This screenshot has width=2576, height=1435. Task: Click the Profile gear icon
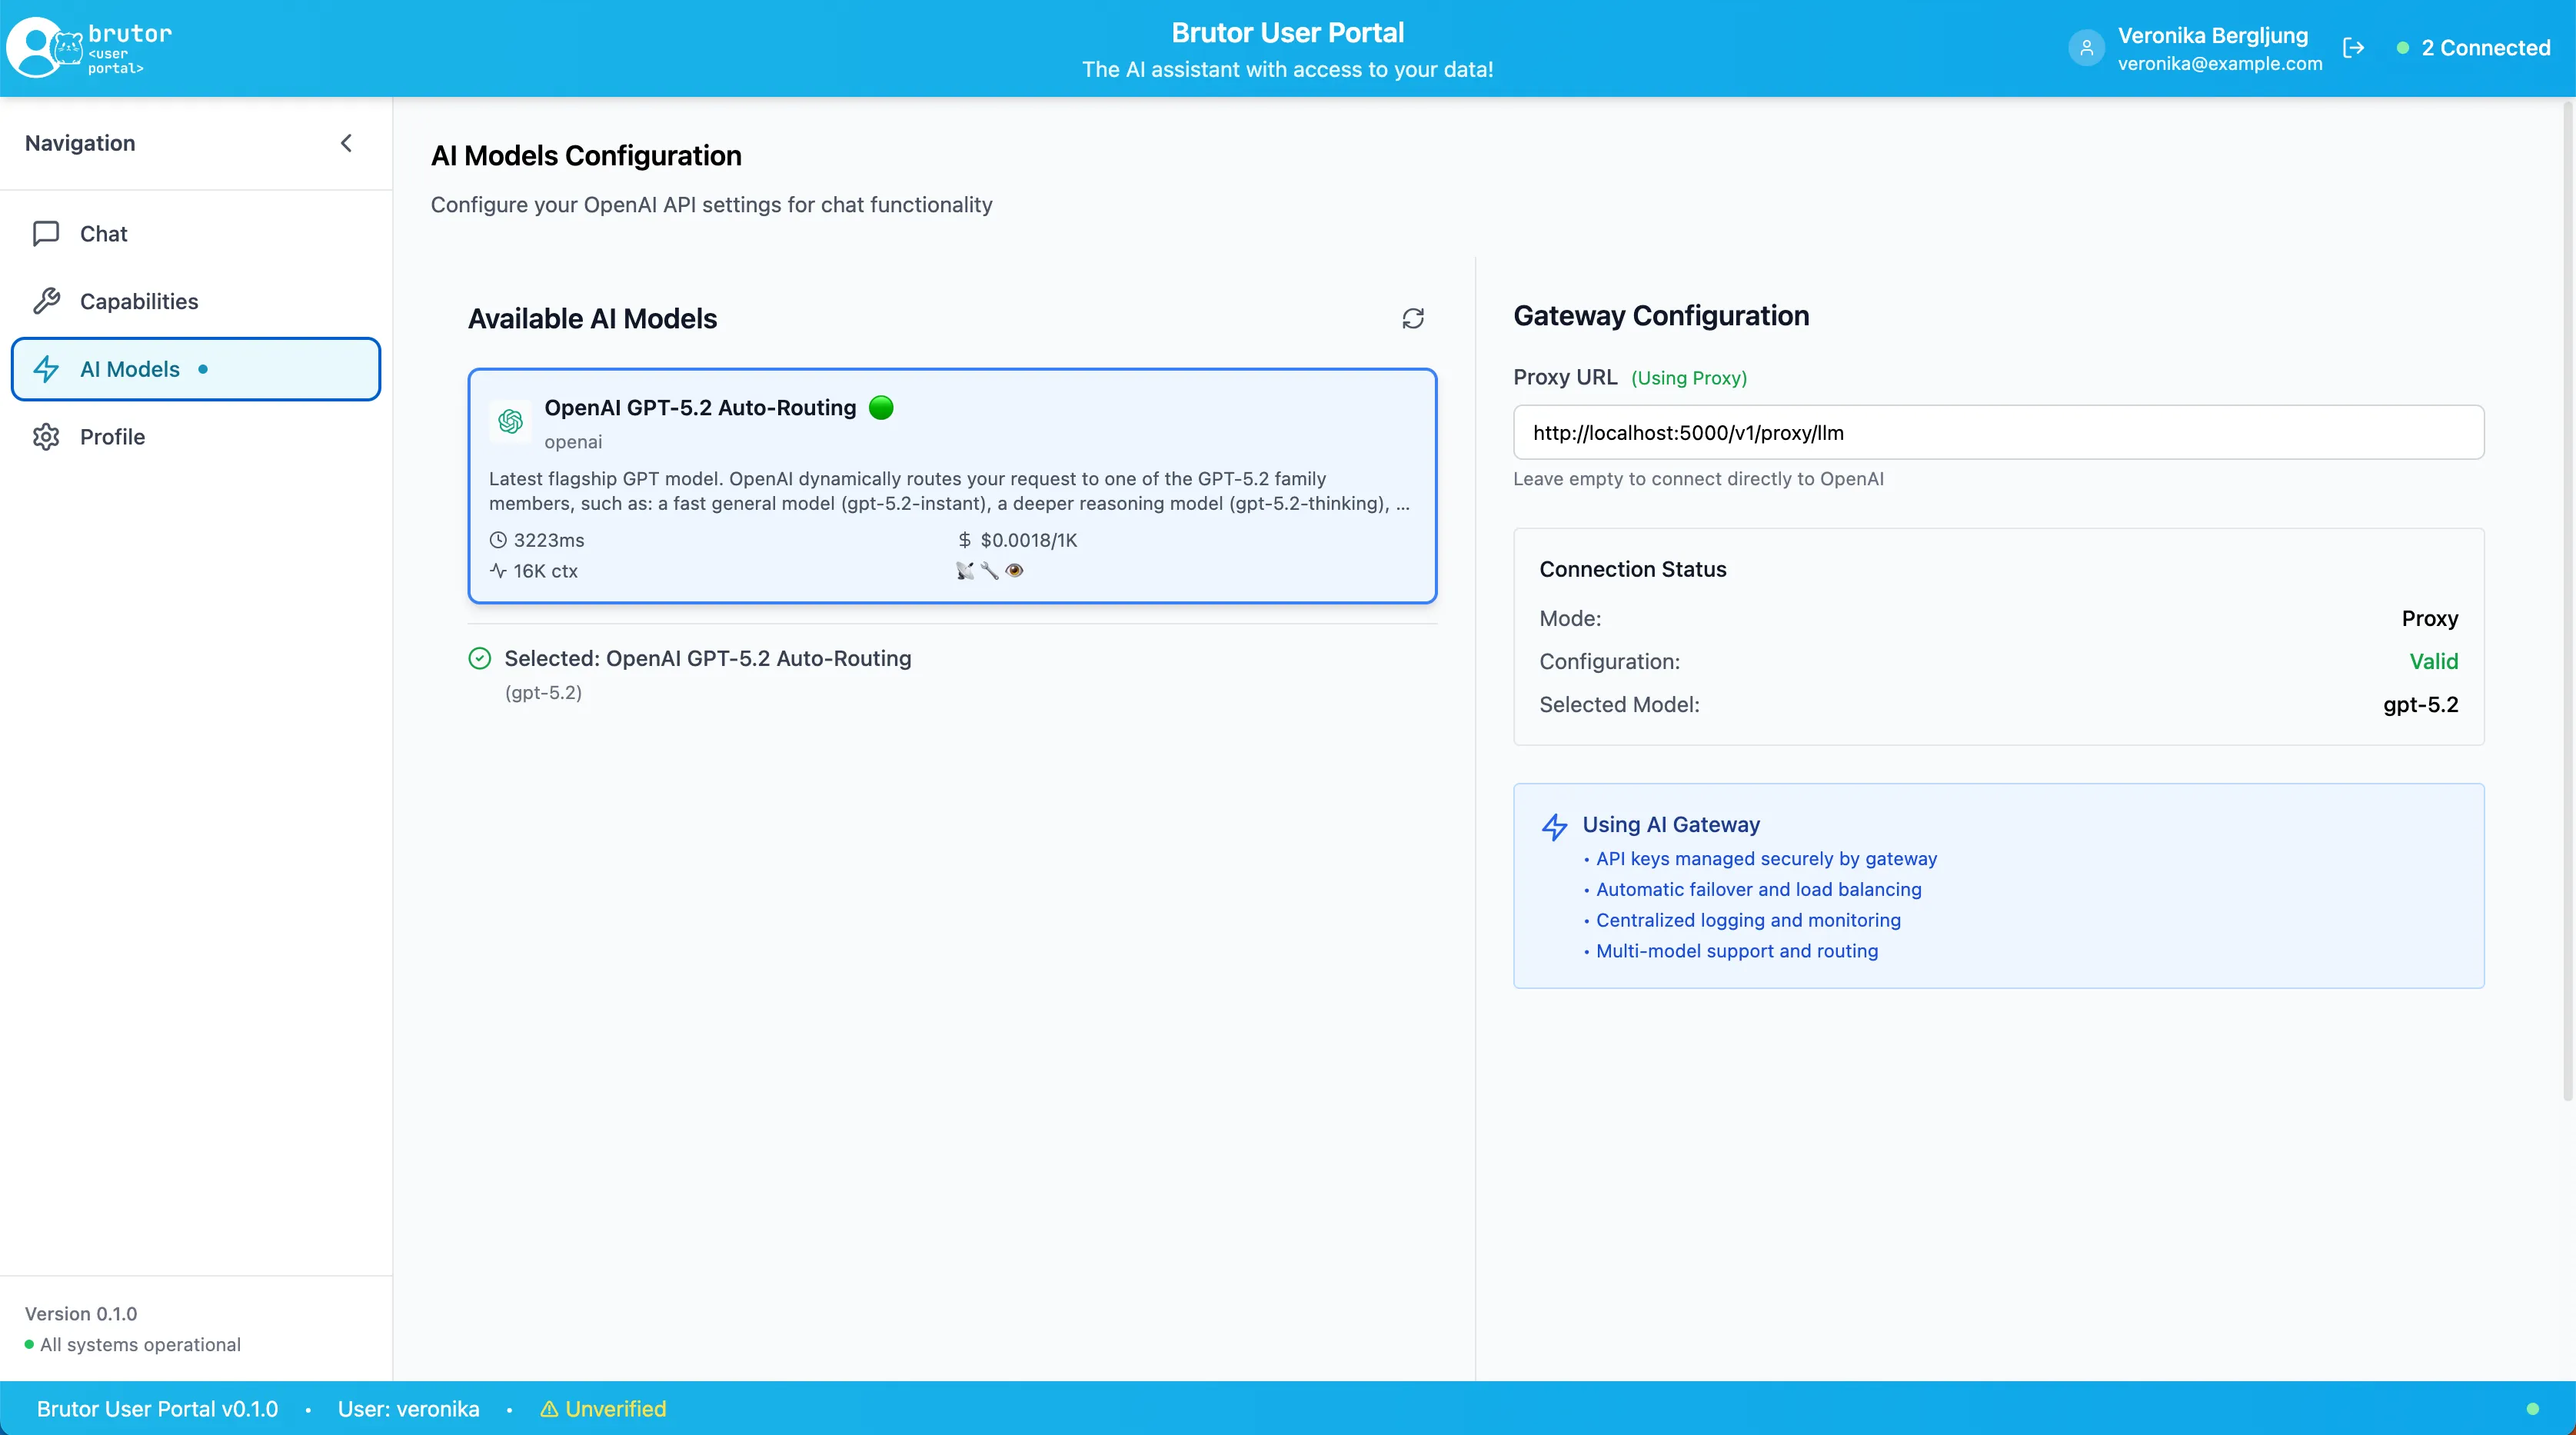point(46,437)
